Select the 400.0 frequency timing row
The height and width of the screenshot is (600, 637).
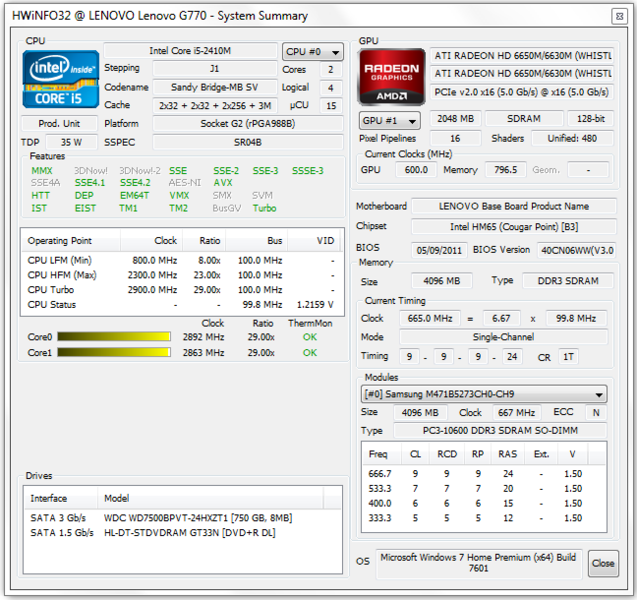tap(484, 503)
